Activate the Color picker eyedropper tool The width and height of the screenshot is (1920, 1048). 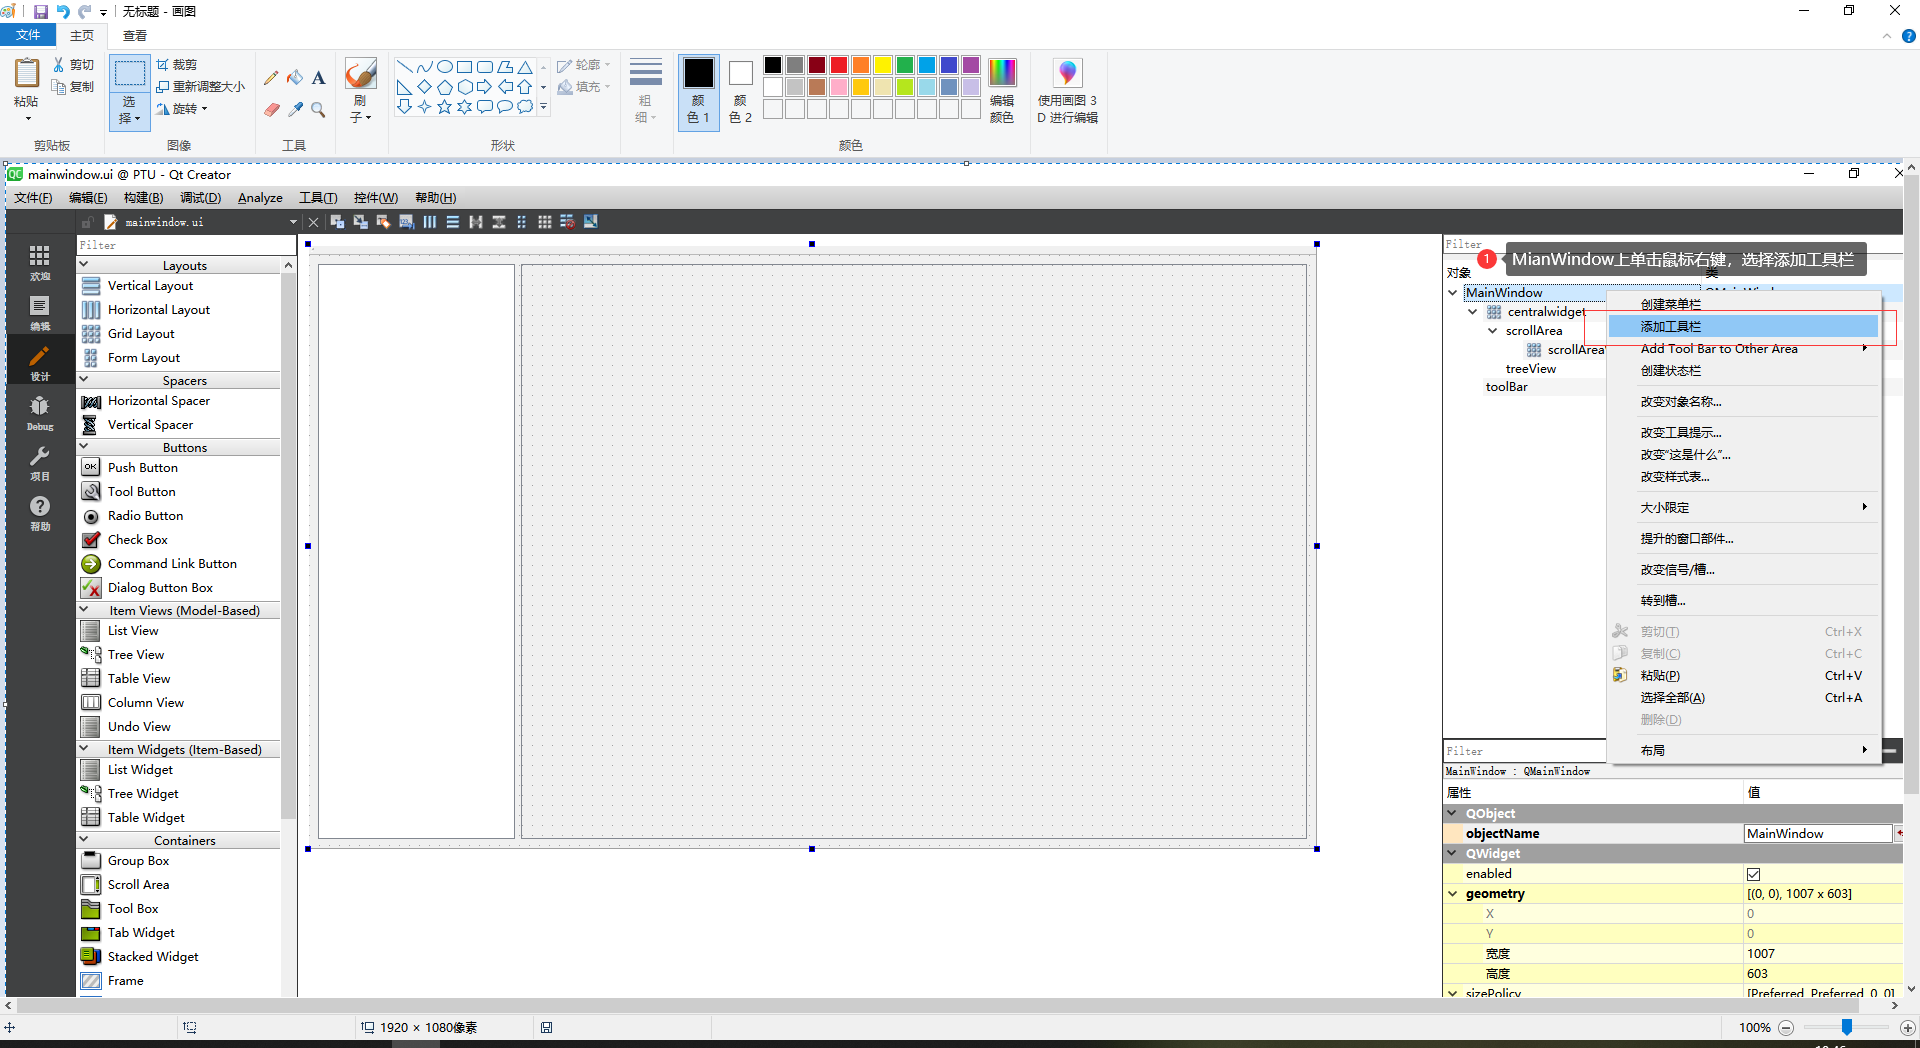click(x=295, y=109)
